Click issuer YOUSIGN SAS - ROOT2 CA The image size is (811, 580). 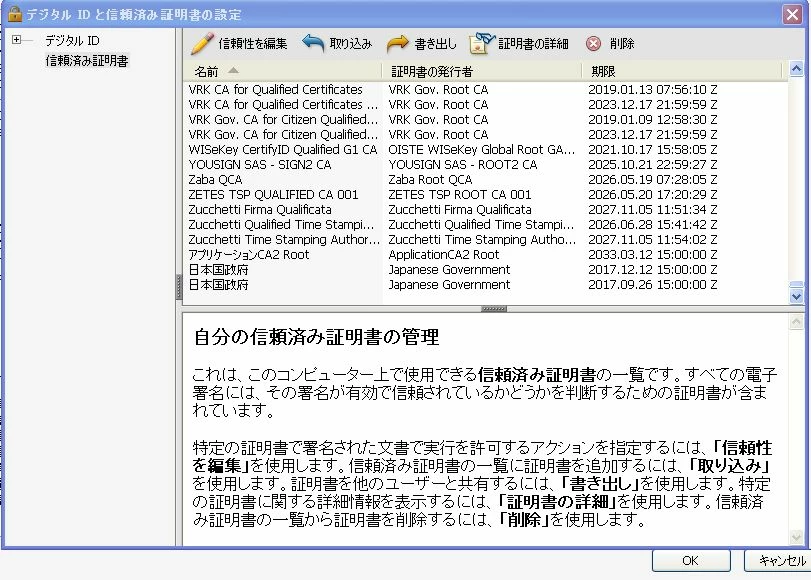(463, 165)
